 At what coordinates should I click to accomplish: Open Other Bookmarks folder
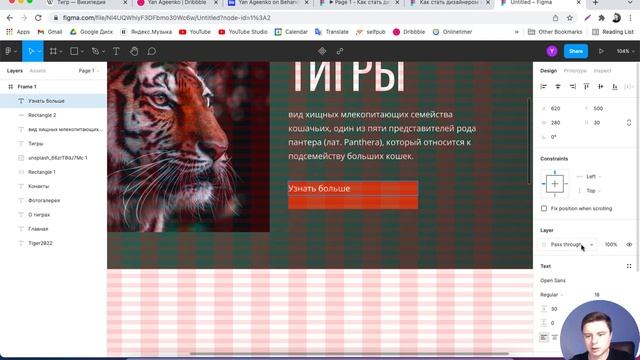[x=555, y=32]
